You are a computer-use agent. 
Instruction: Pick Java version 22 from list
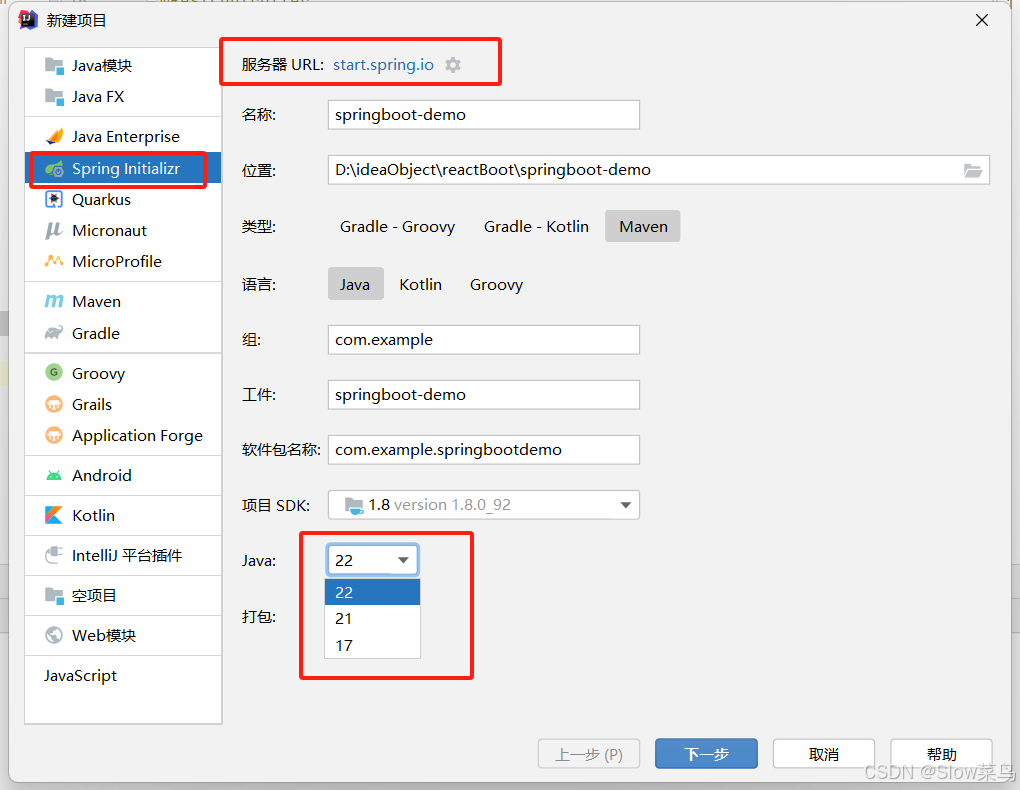(372, 592)
